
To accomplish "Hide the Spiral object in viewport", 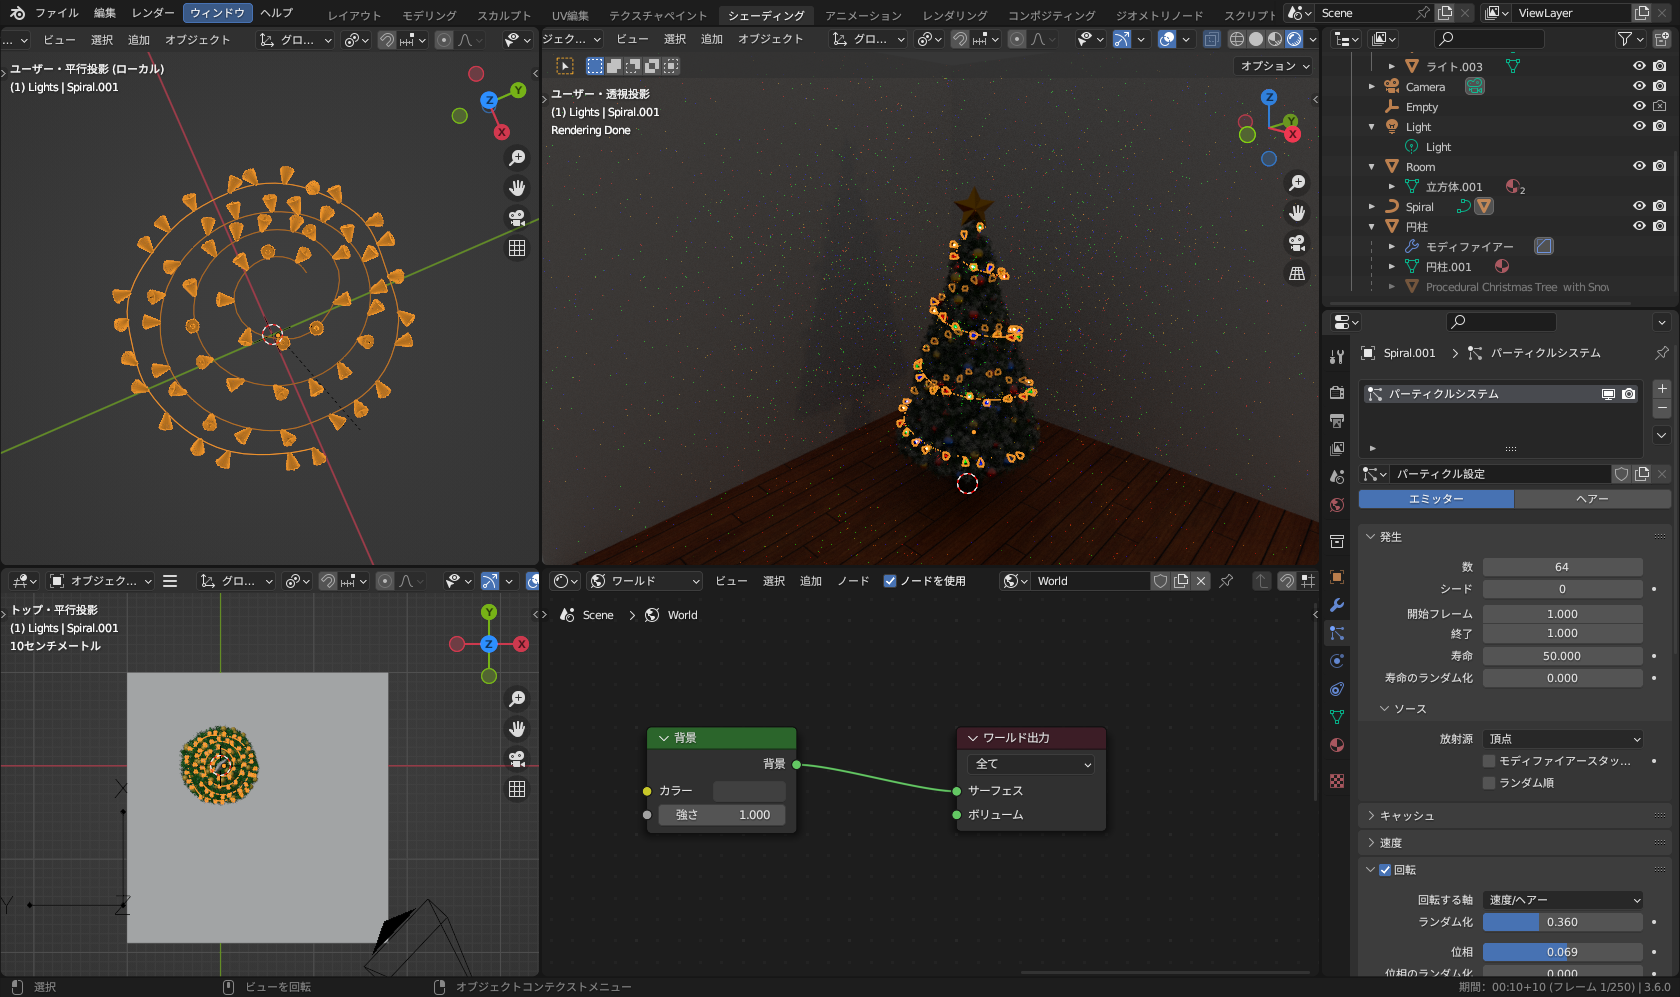I will coord(1639,206).
